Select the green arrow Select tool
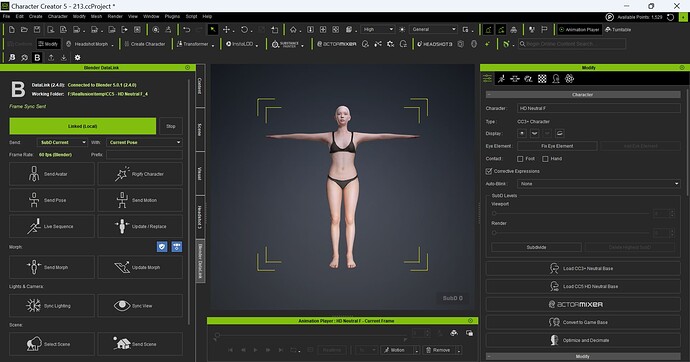Image resolution: width=690 pixels, height=362 pixels. point(213,29)
